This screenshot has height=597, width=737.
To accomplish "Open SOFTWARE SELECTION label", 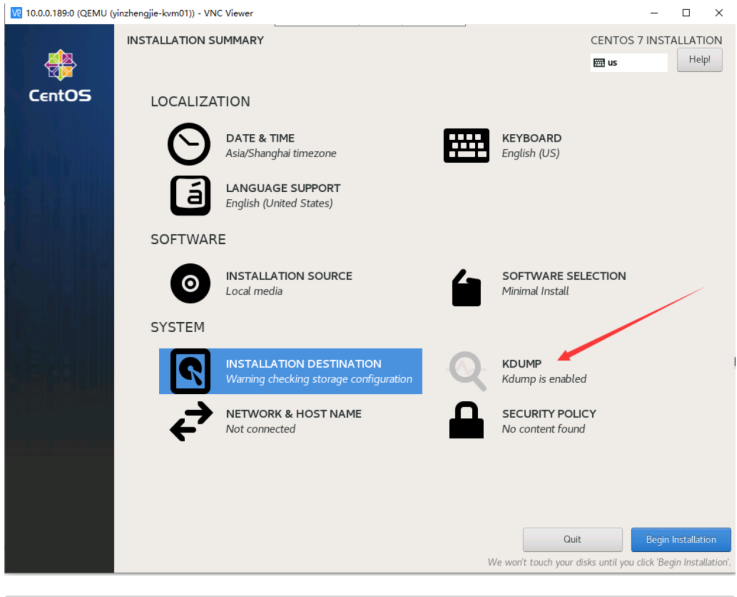I will [x=564, y=276].
